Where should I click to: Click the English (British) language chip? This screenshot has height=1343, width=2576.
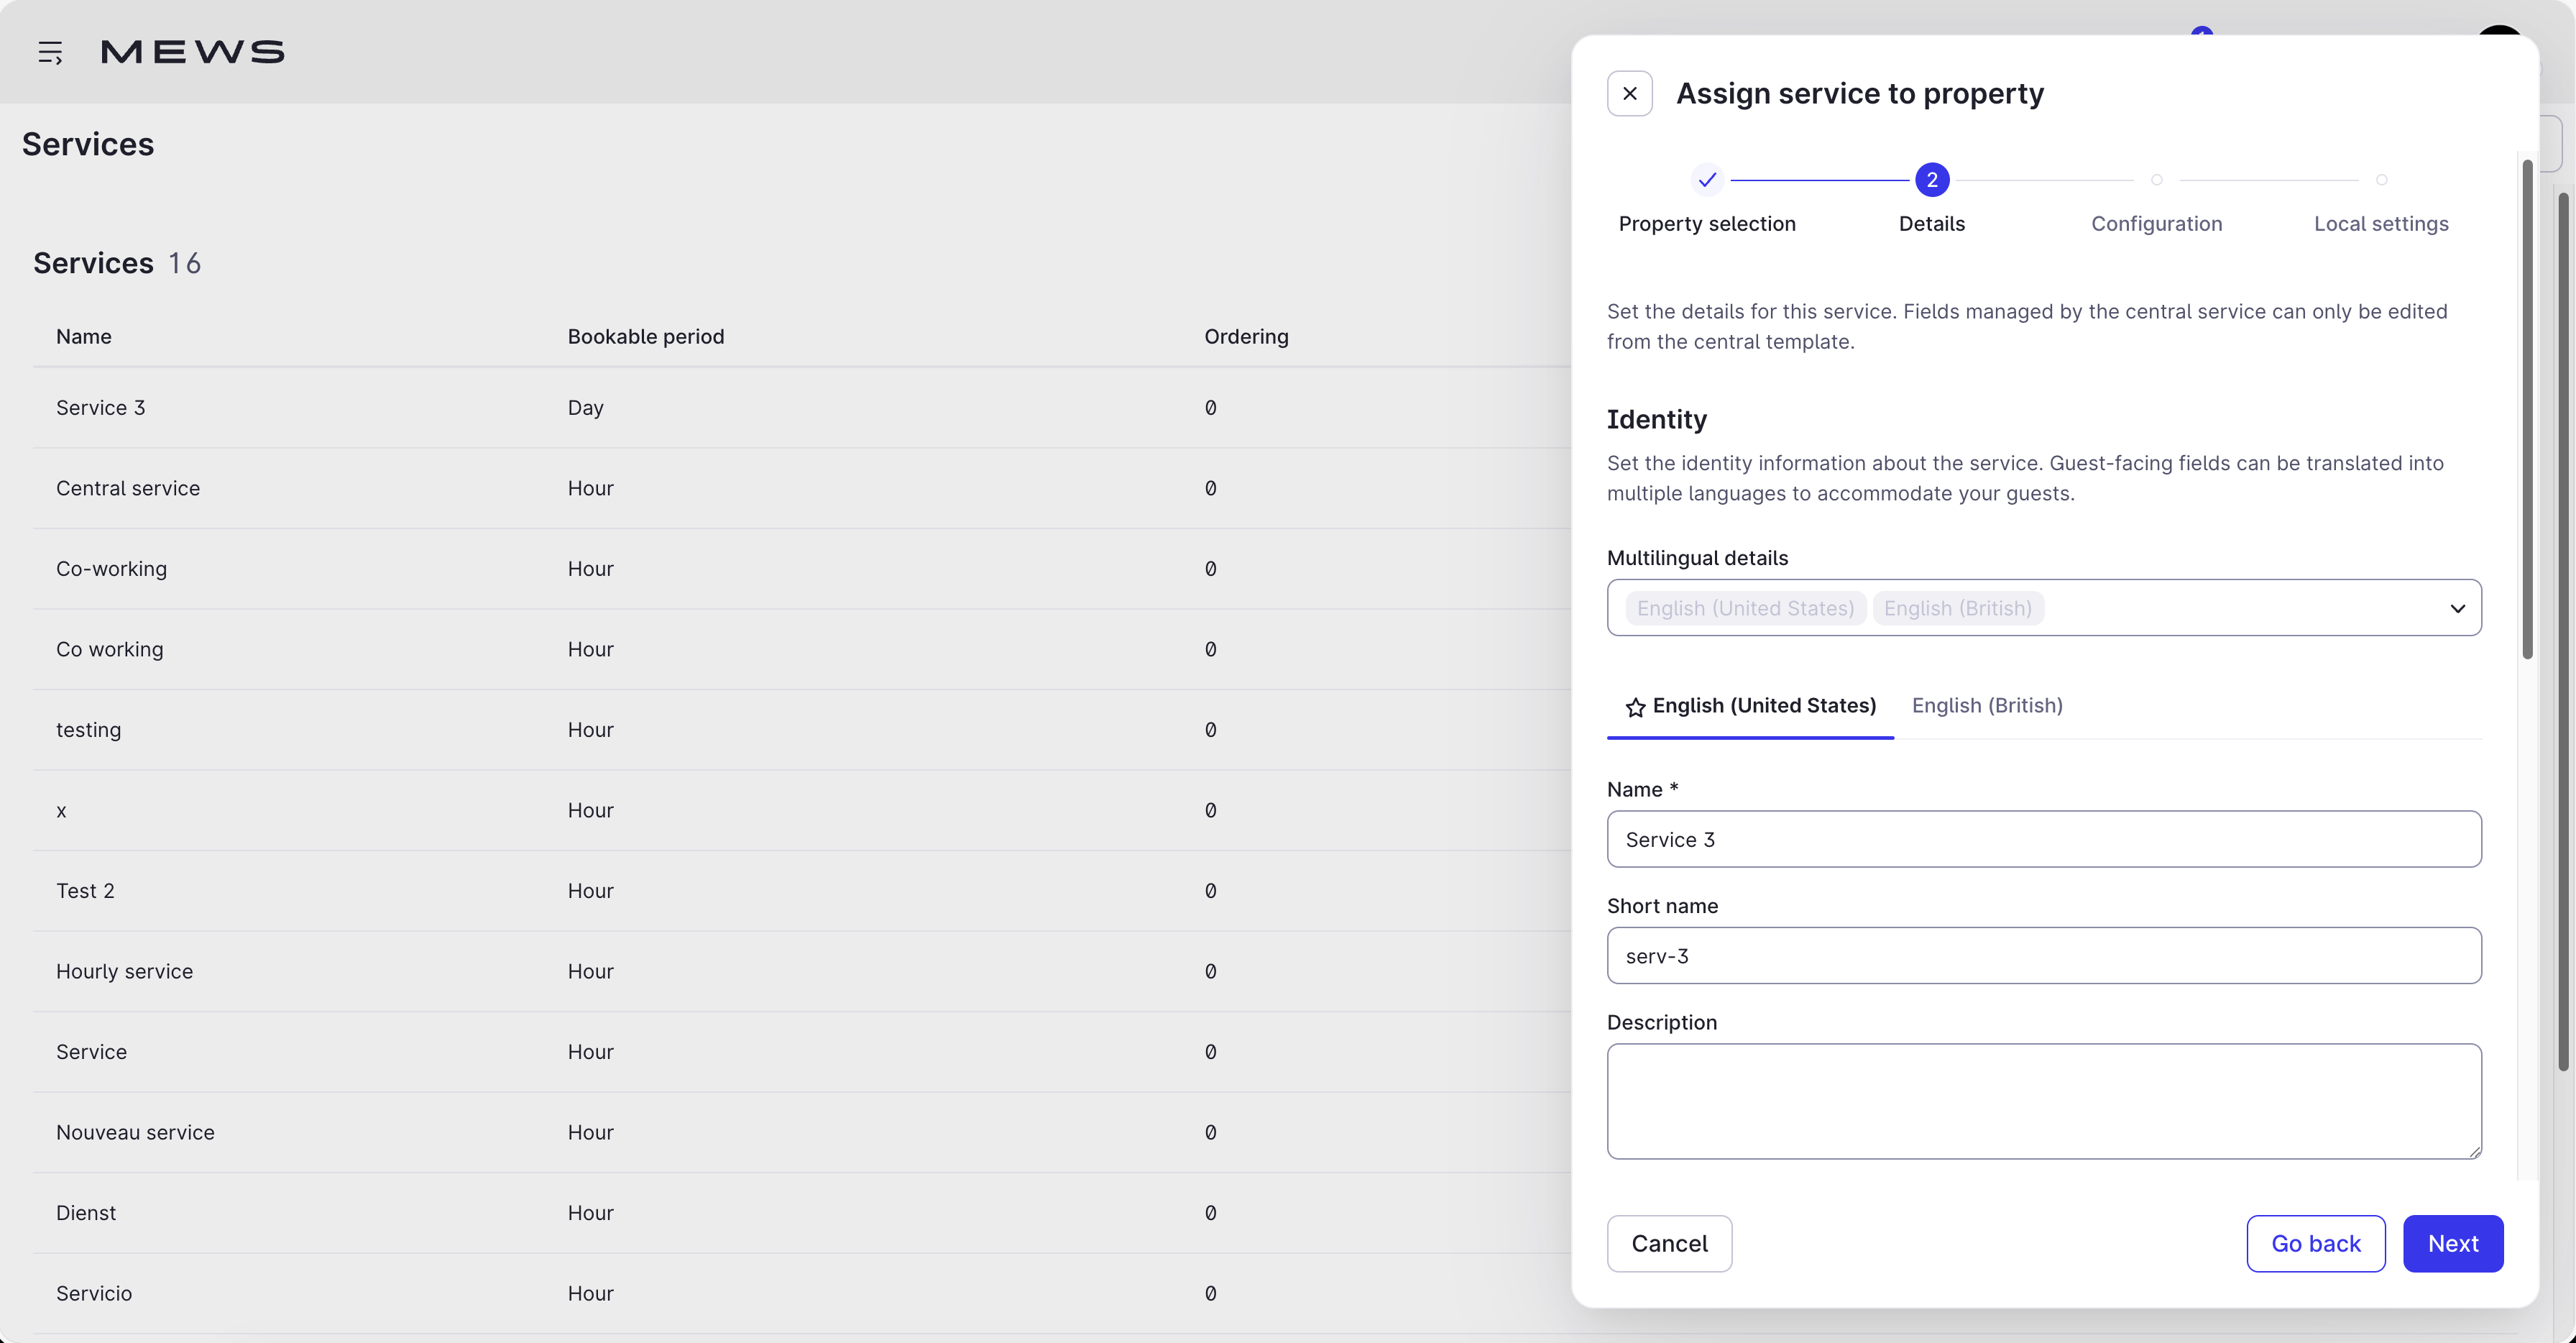point(1957,608)
